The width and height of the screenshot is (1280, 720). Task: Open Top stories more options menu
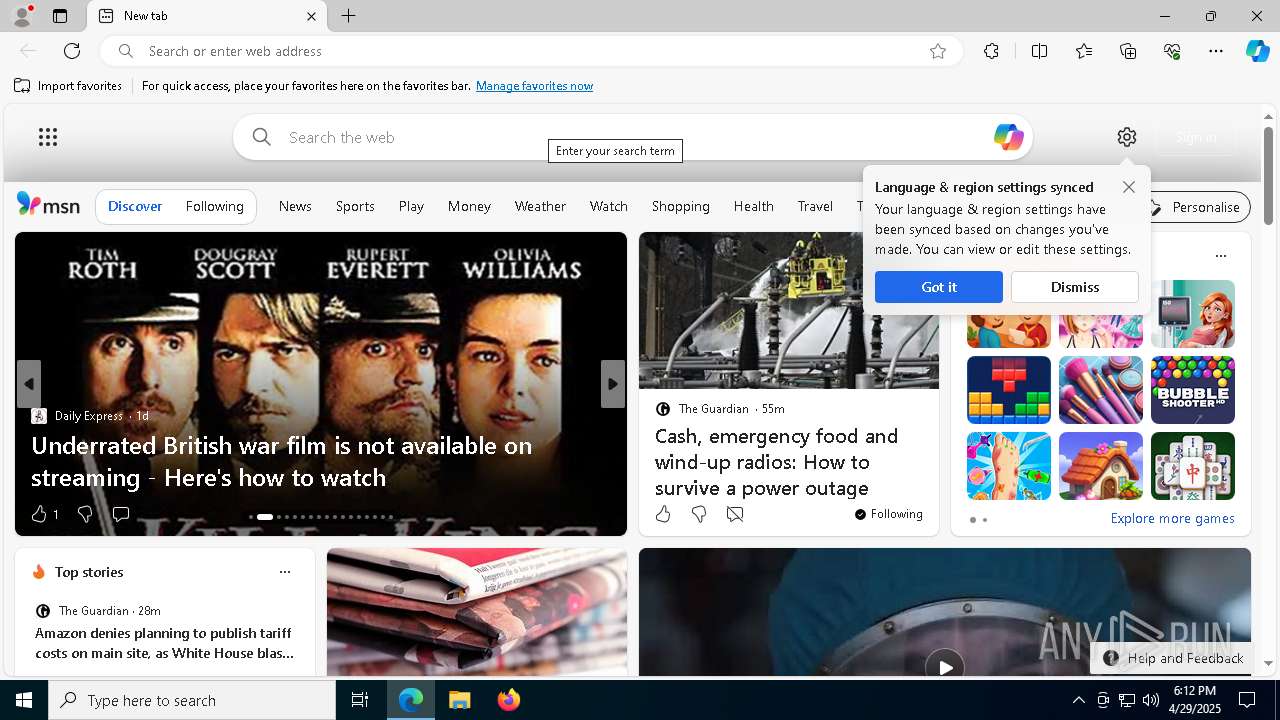pos(285,572)
